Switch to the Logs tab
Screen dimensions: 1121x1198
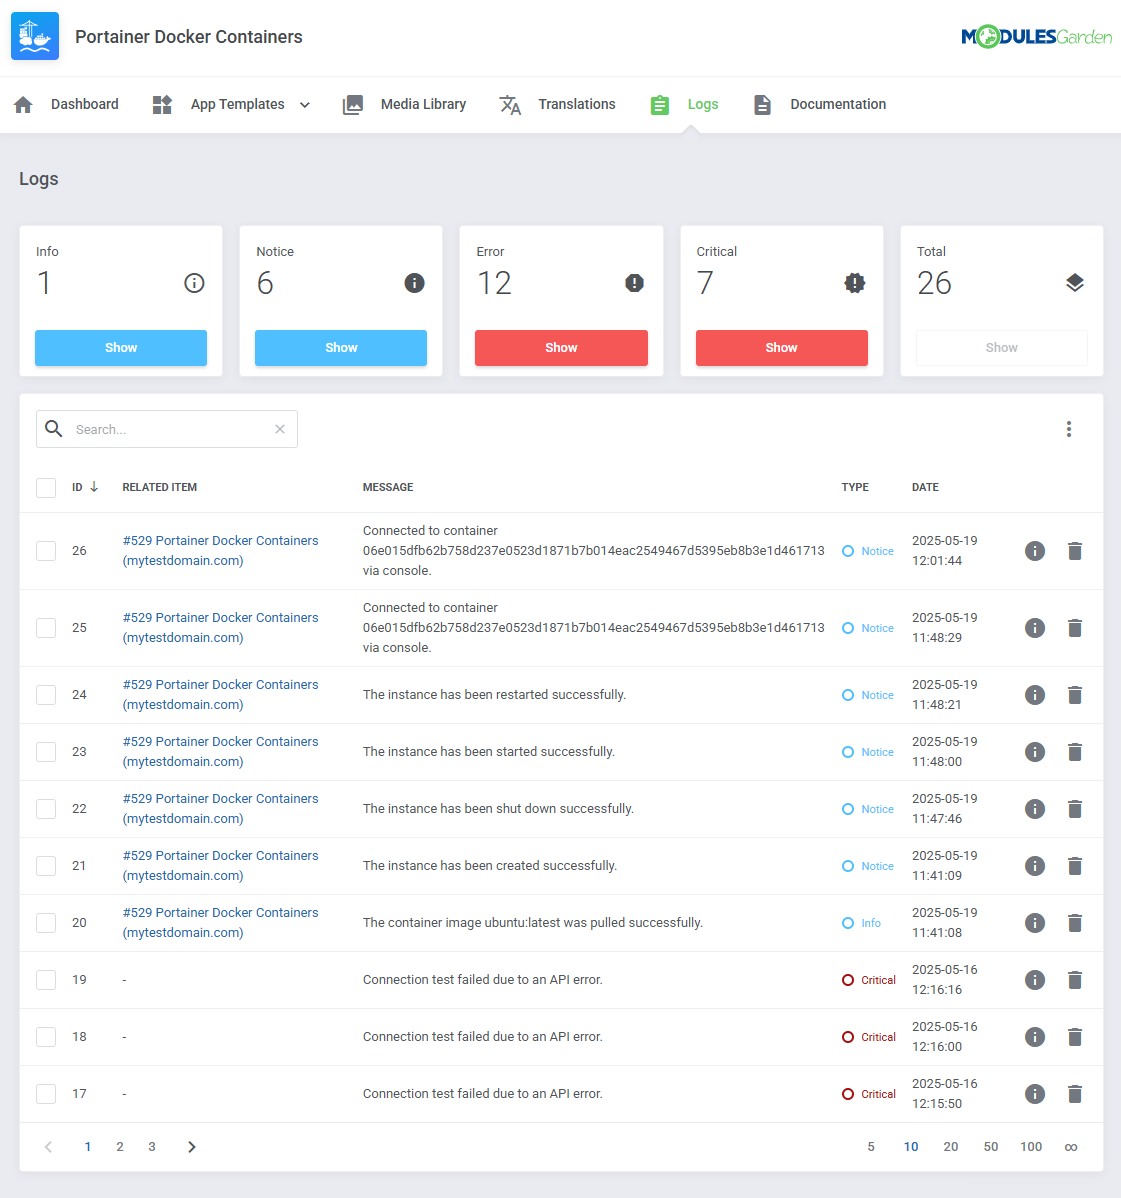point(685,105)
